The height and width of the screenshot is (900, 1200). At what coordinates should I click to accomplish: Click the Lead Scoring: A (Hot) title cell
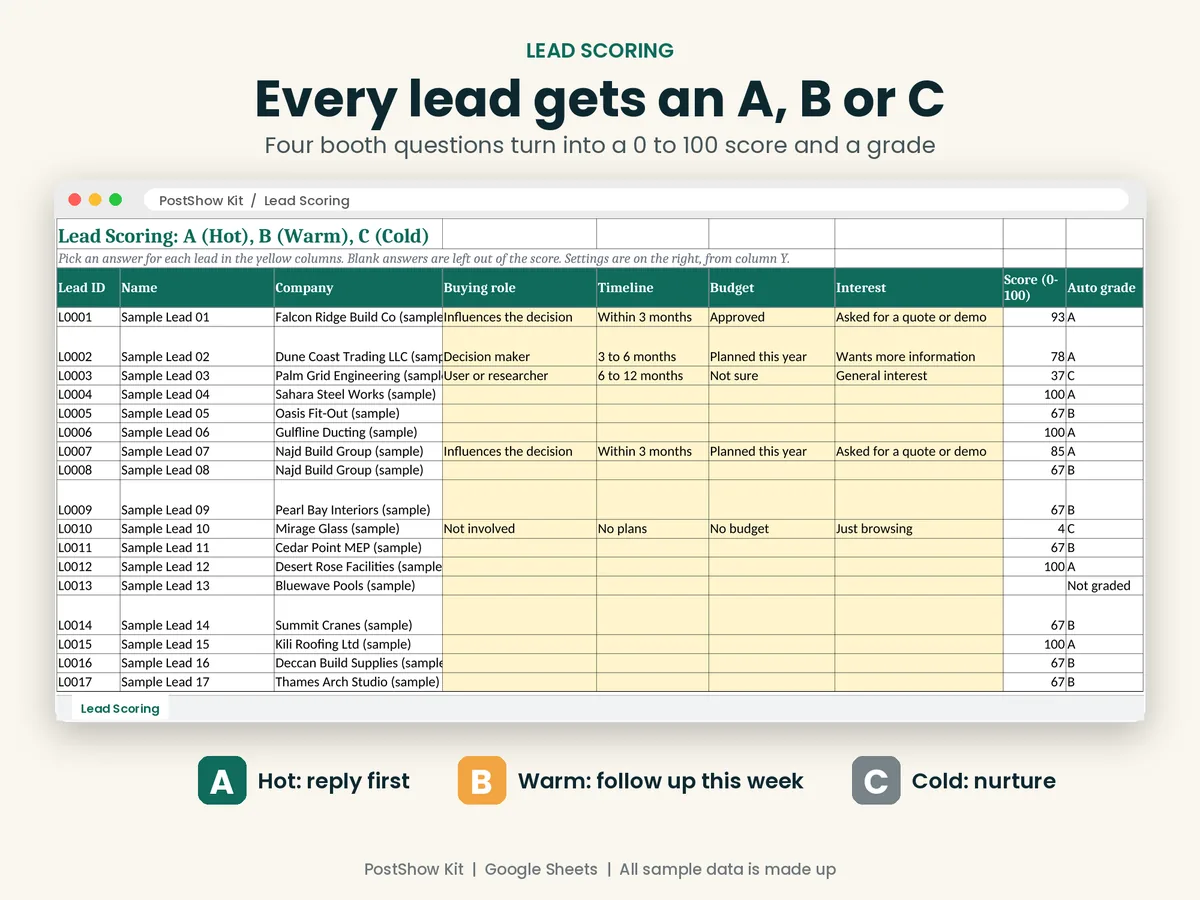(249, 236)
